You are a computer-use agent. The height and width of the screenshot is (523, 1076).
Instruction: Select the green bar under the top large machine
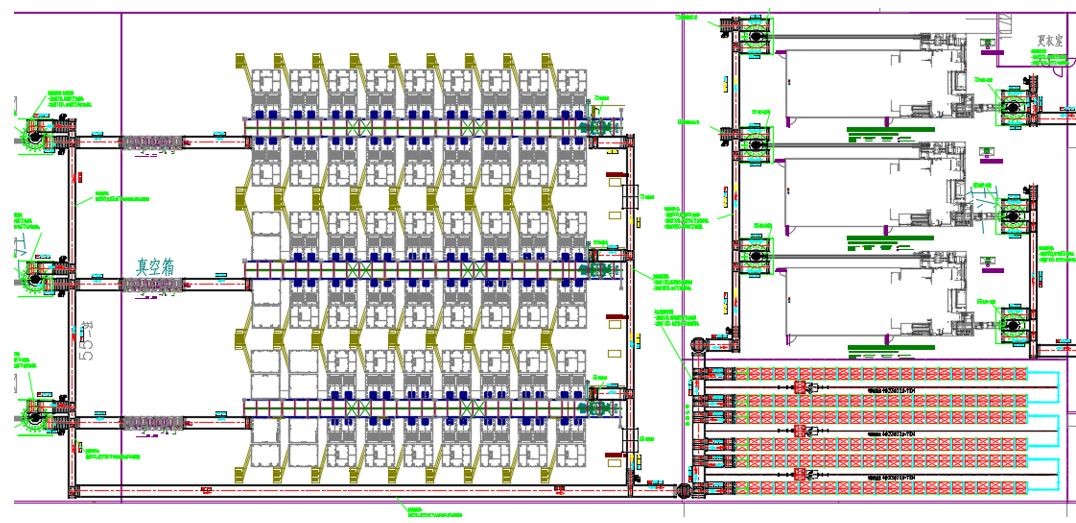pyautogui.click(x=890, y=128)
